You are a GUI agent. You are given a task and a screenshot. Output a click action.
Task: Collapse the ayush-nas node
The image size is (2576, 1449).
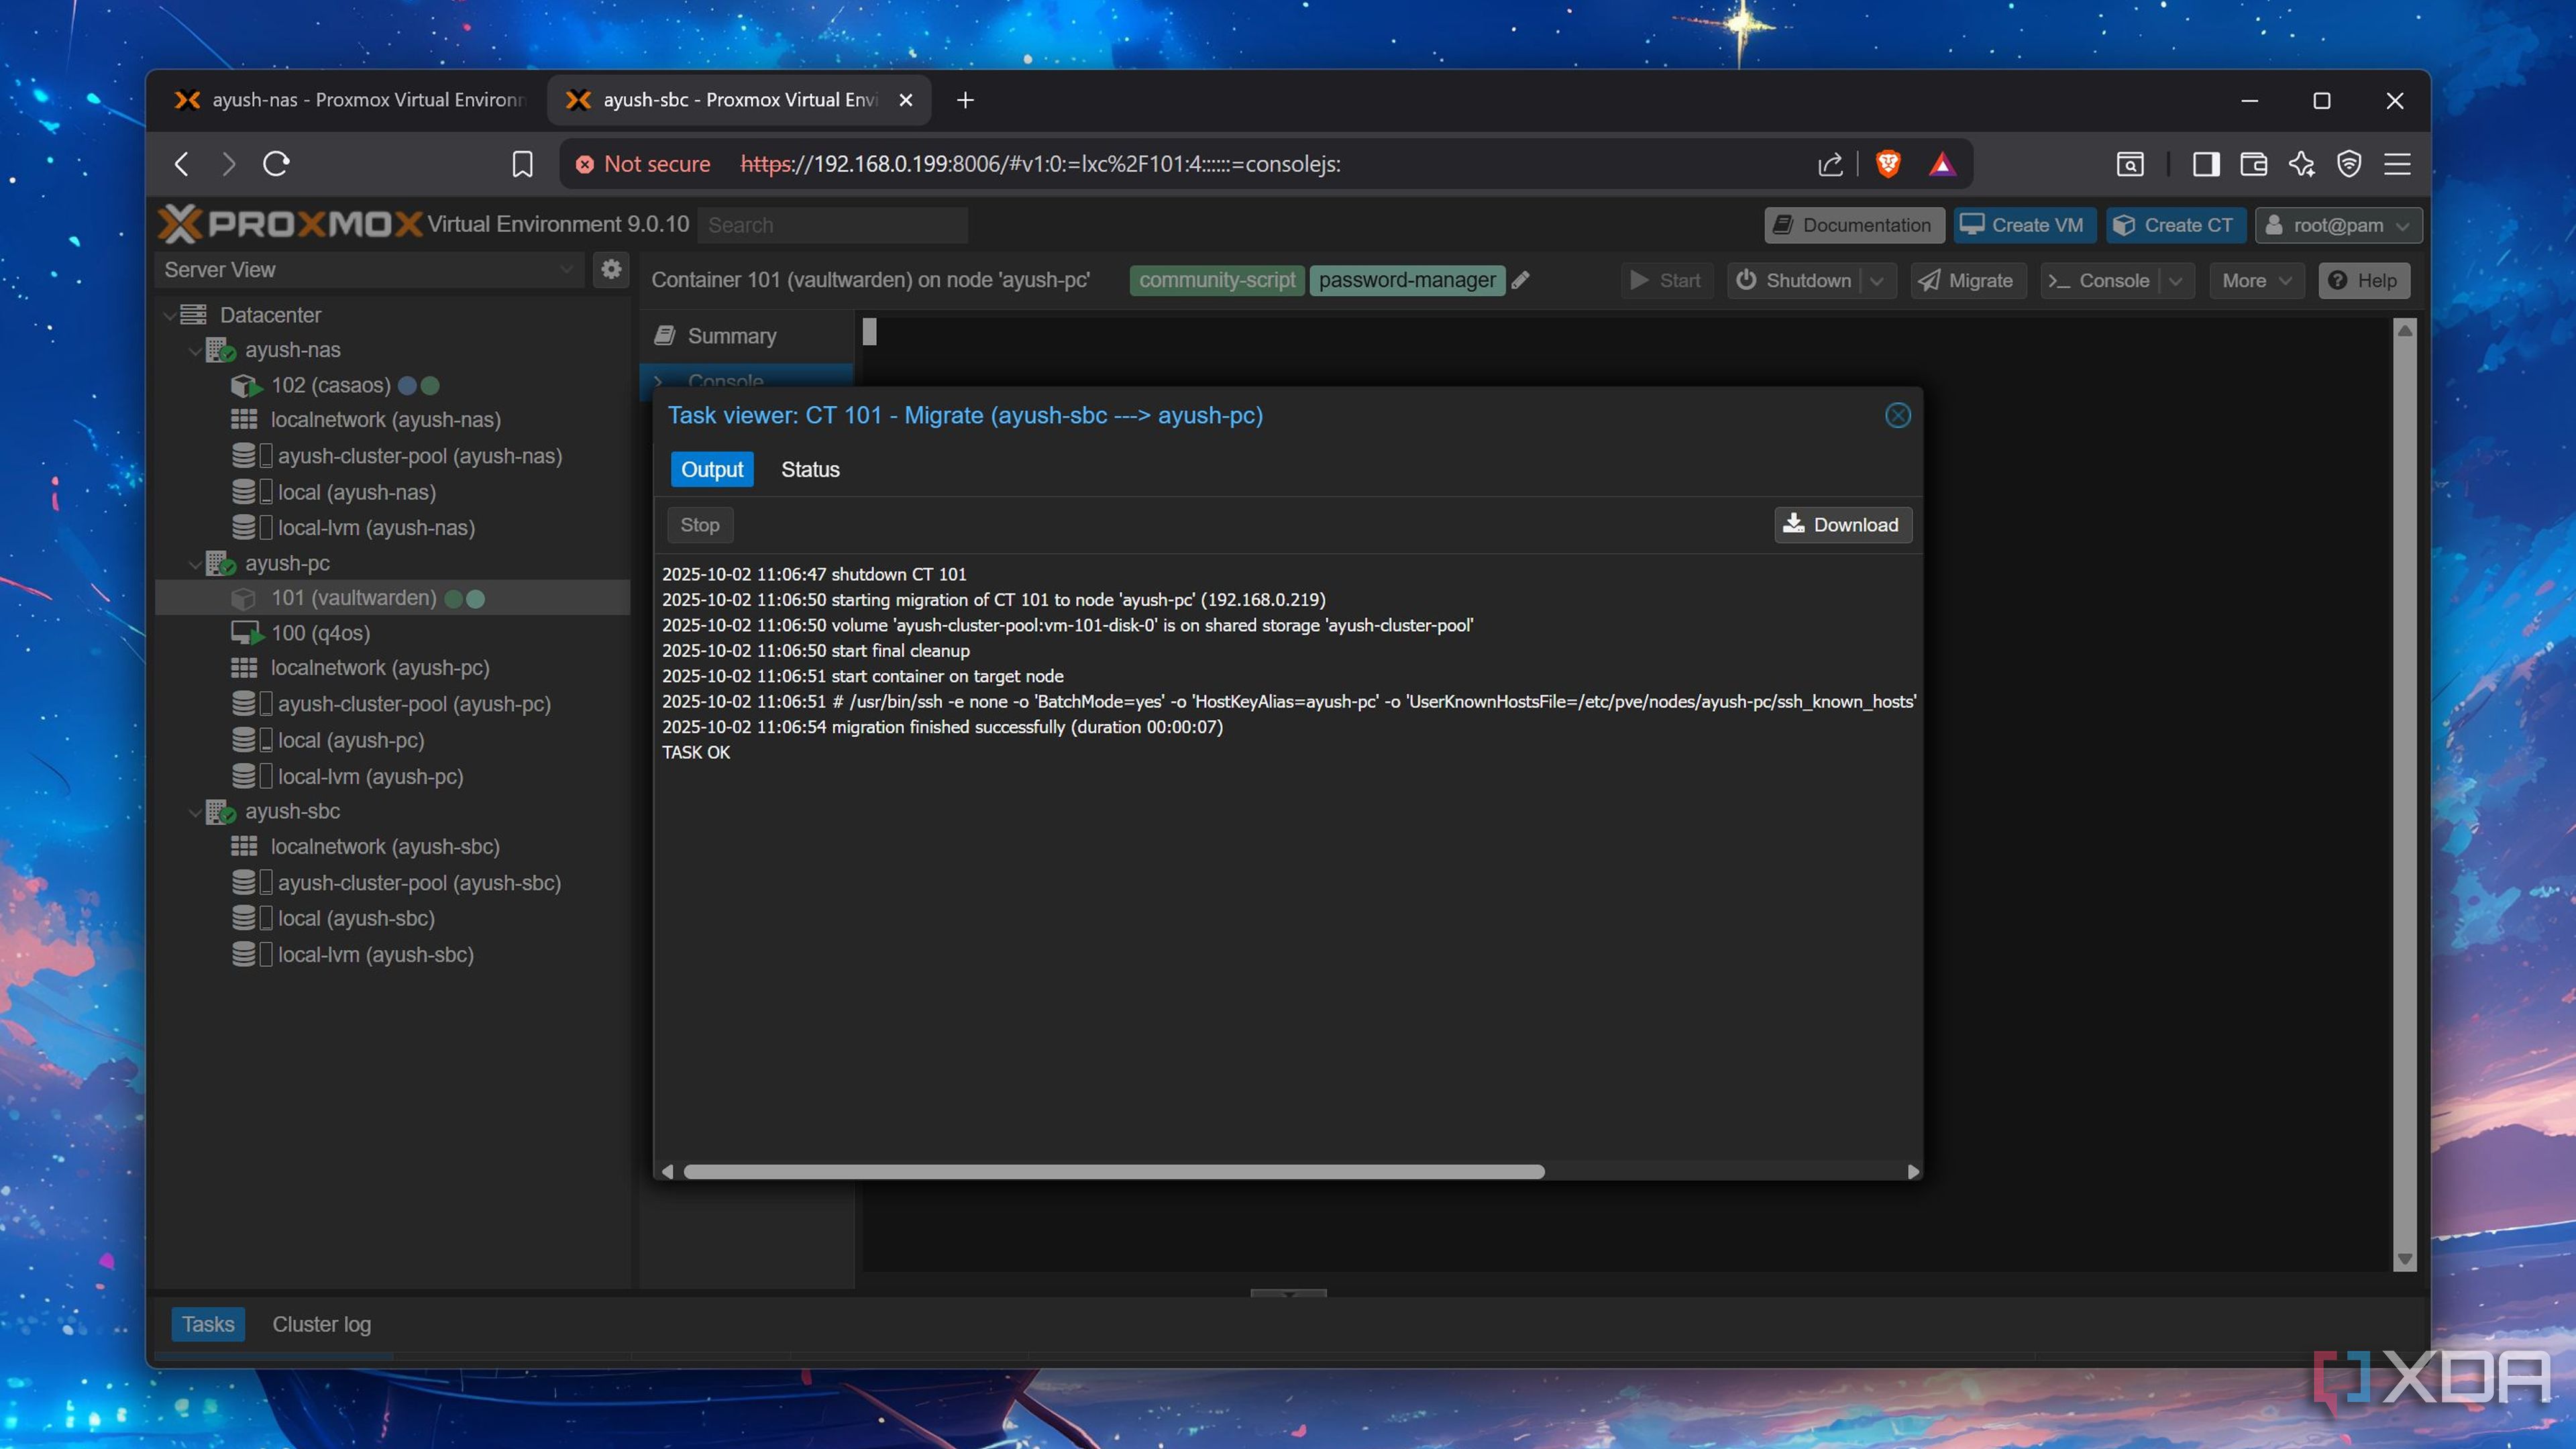(194, 351)
